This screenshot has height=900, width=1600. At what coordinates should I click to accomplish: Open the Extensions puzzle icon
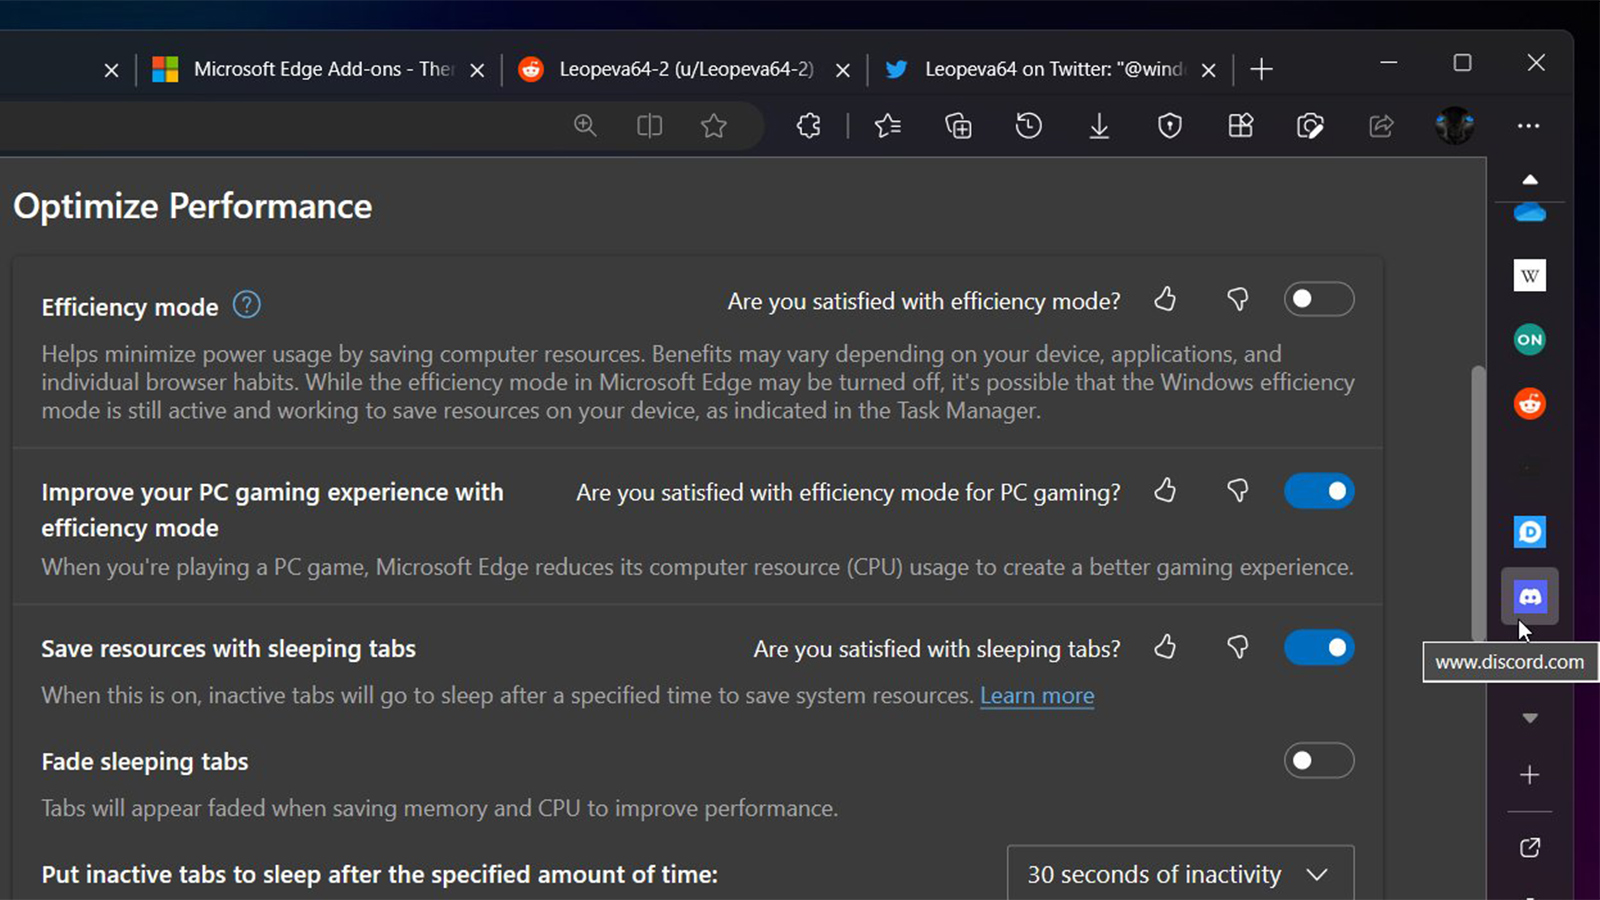(x=808, y=126)
